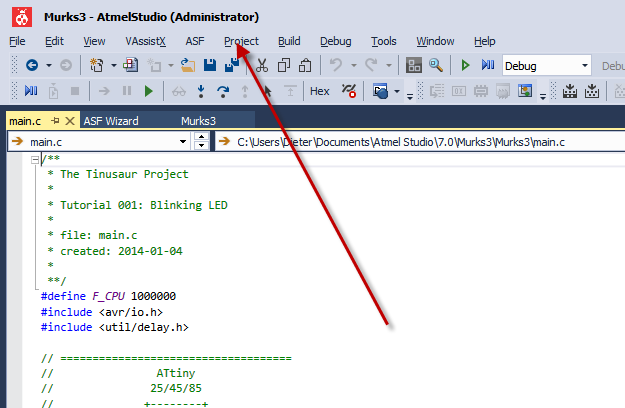Click the debug windows icon with blue shape

[x=380, y=91]
